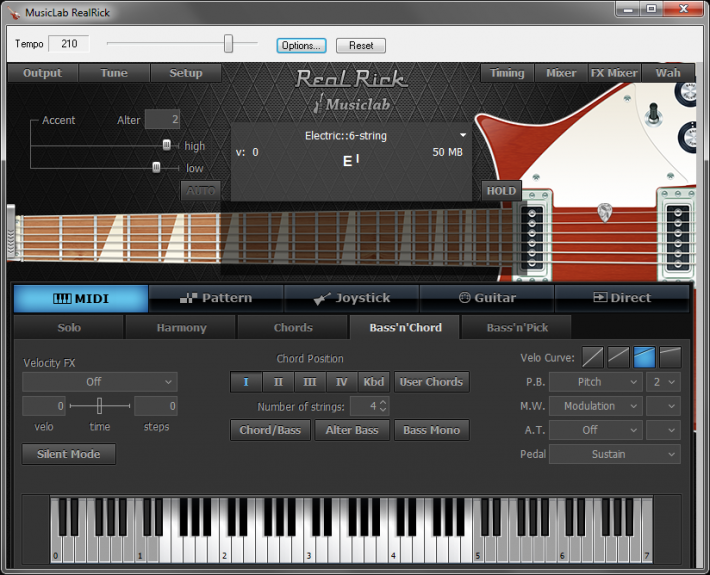Enable Silent Mode
The width and height of the screenshot is (710, 575).
coord(68,454)
